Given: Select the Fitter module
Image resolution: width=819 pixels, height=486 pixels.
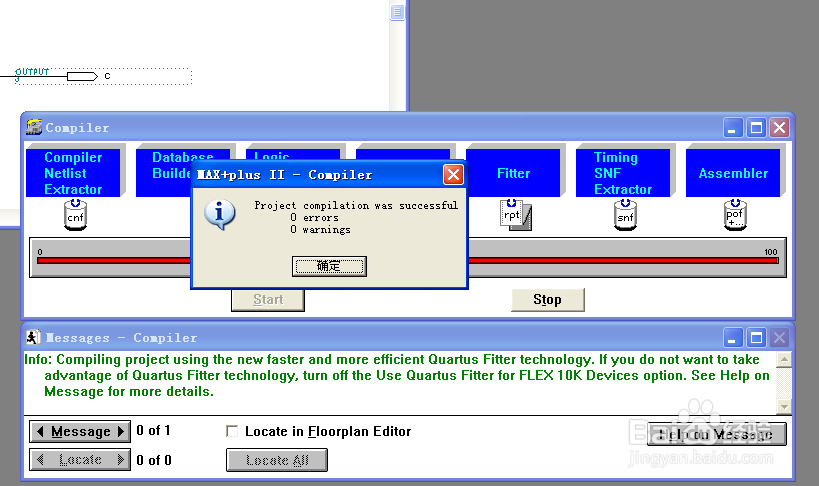Looking at the screenshot, I should click(513, 173).
